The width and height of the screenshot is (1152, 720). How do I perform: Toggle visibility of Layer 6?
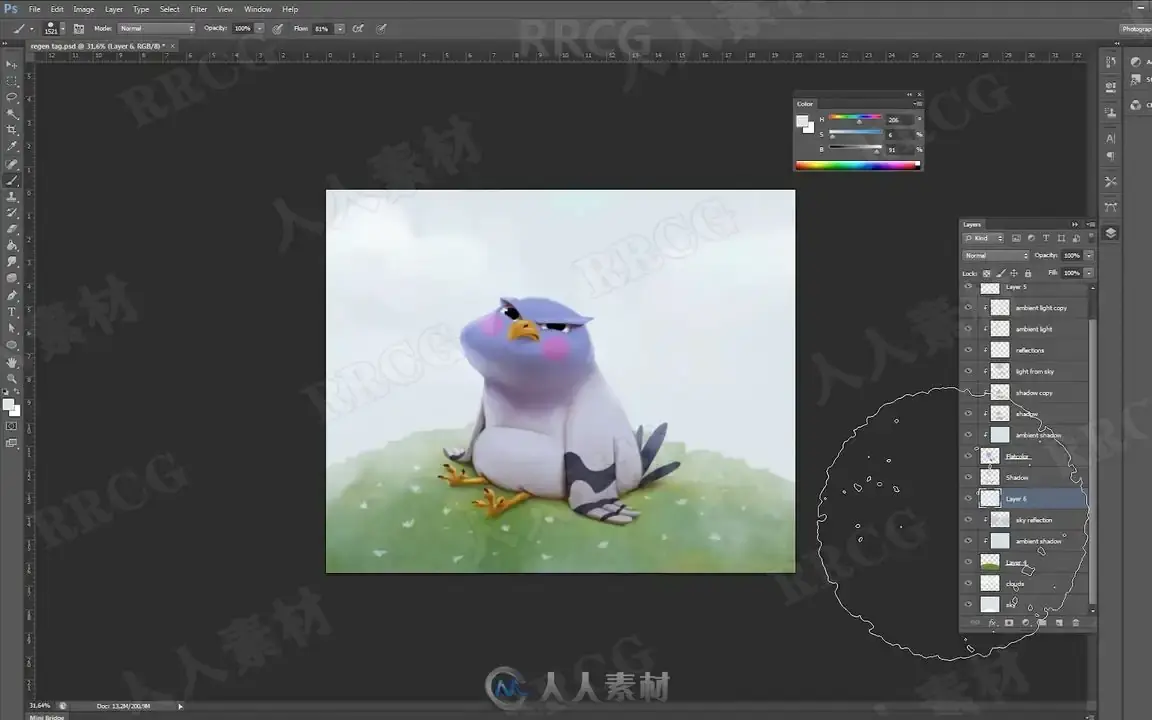click(968, 499)
